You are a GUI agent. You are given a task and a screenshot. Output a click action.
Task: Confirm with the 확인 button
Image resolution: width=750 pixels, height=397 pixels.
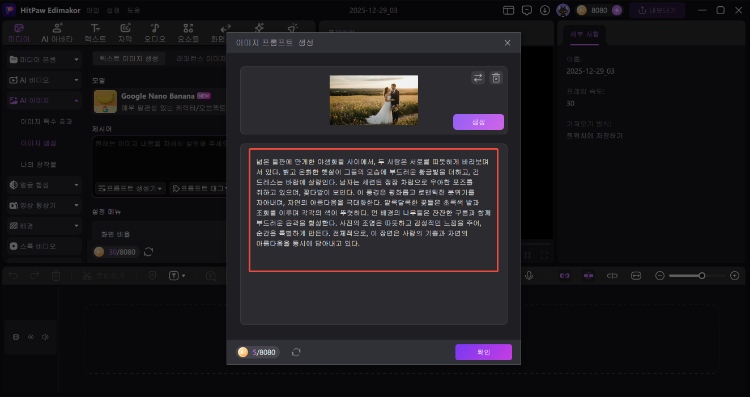click(483, 352)
